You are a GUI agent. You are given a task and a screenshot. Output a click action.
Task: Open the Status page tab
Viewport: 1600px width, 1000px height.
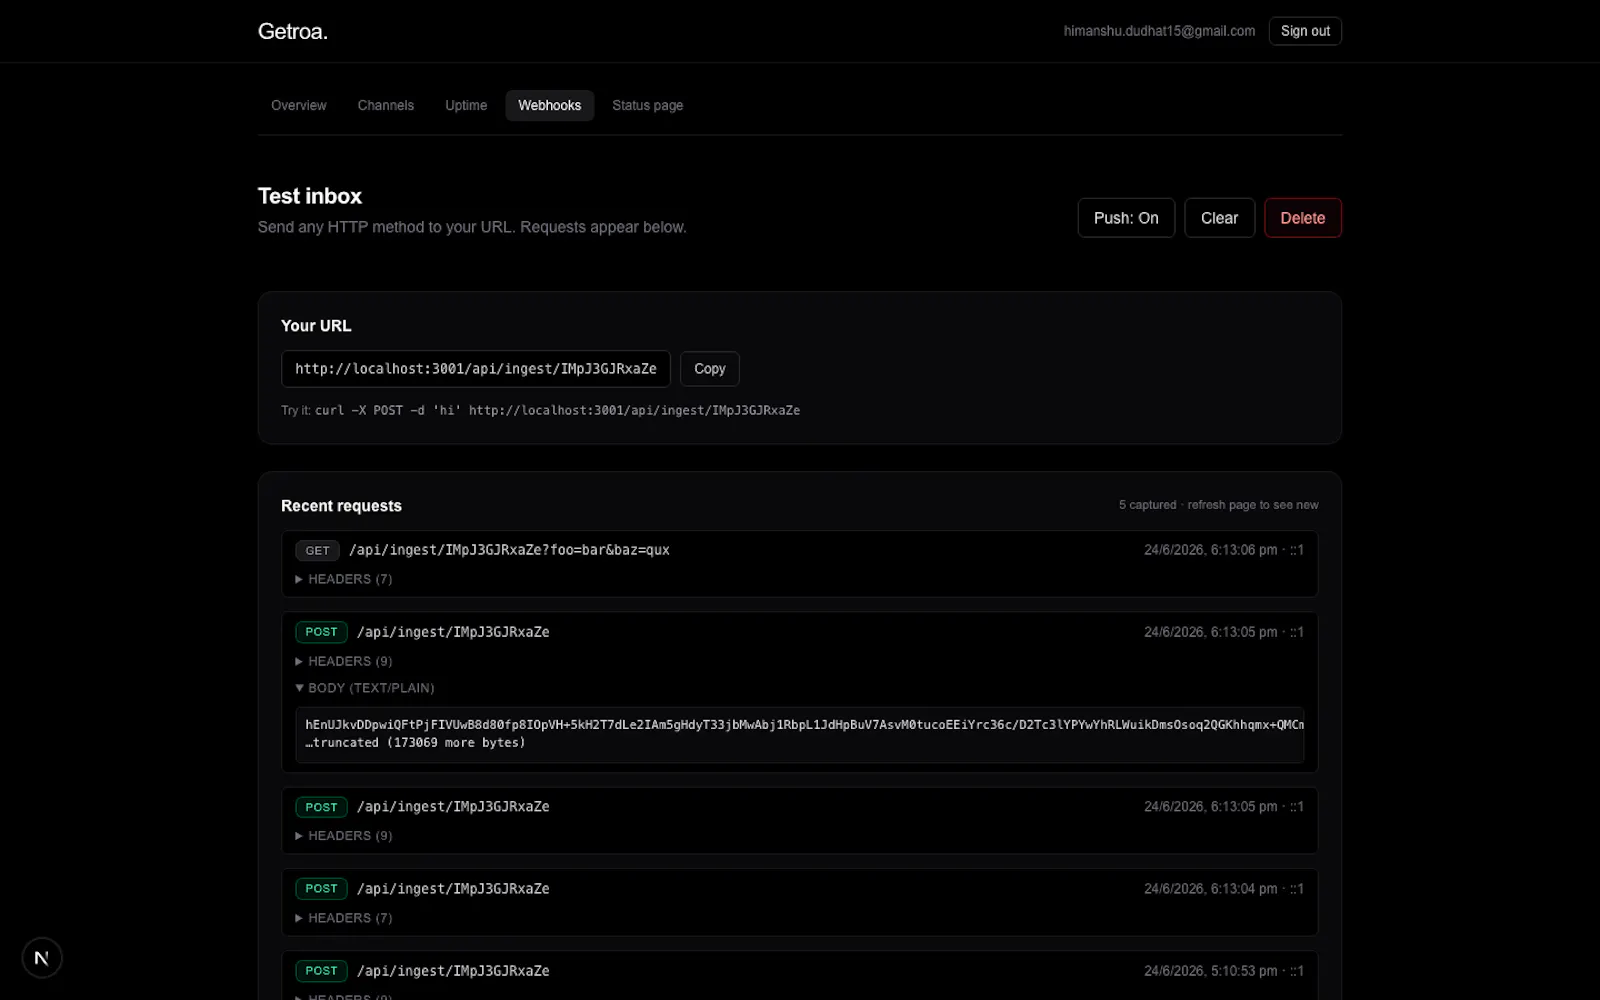(648, 105)
